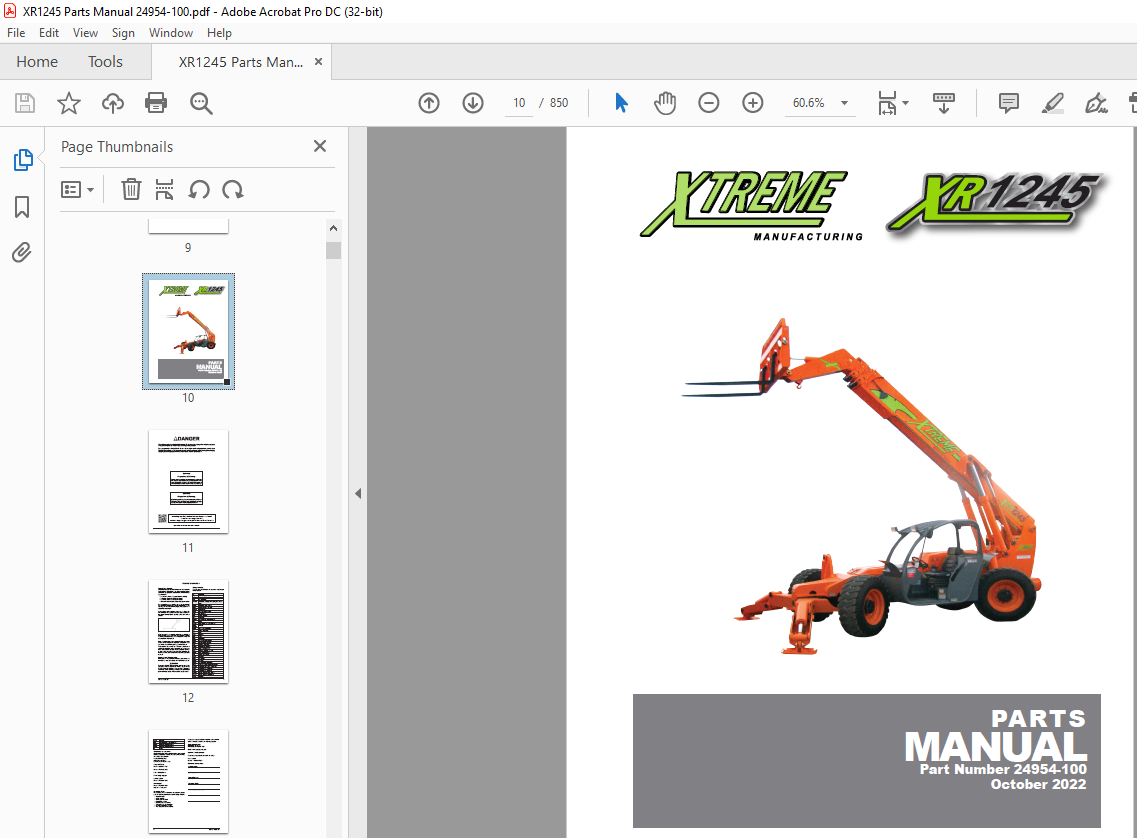1137x838 pixels.
Task: Click the Save file icon
Action: (25, 103)
